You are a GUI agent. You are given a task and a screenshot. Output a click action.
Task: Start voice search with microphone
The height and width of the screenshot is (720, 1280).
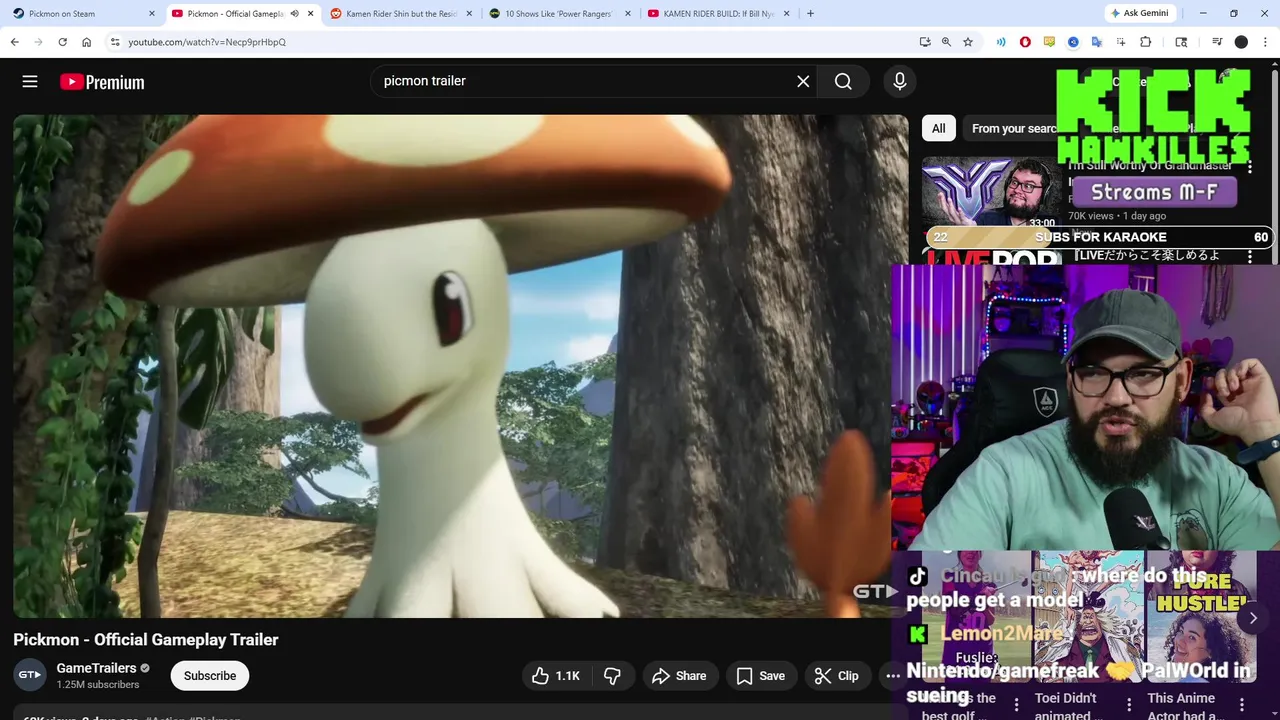[900, 81]
